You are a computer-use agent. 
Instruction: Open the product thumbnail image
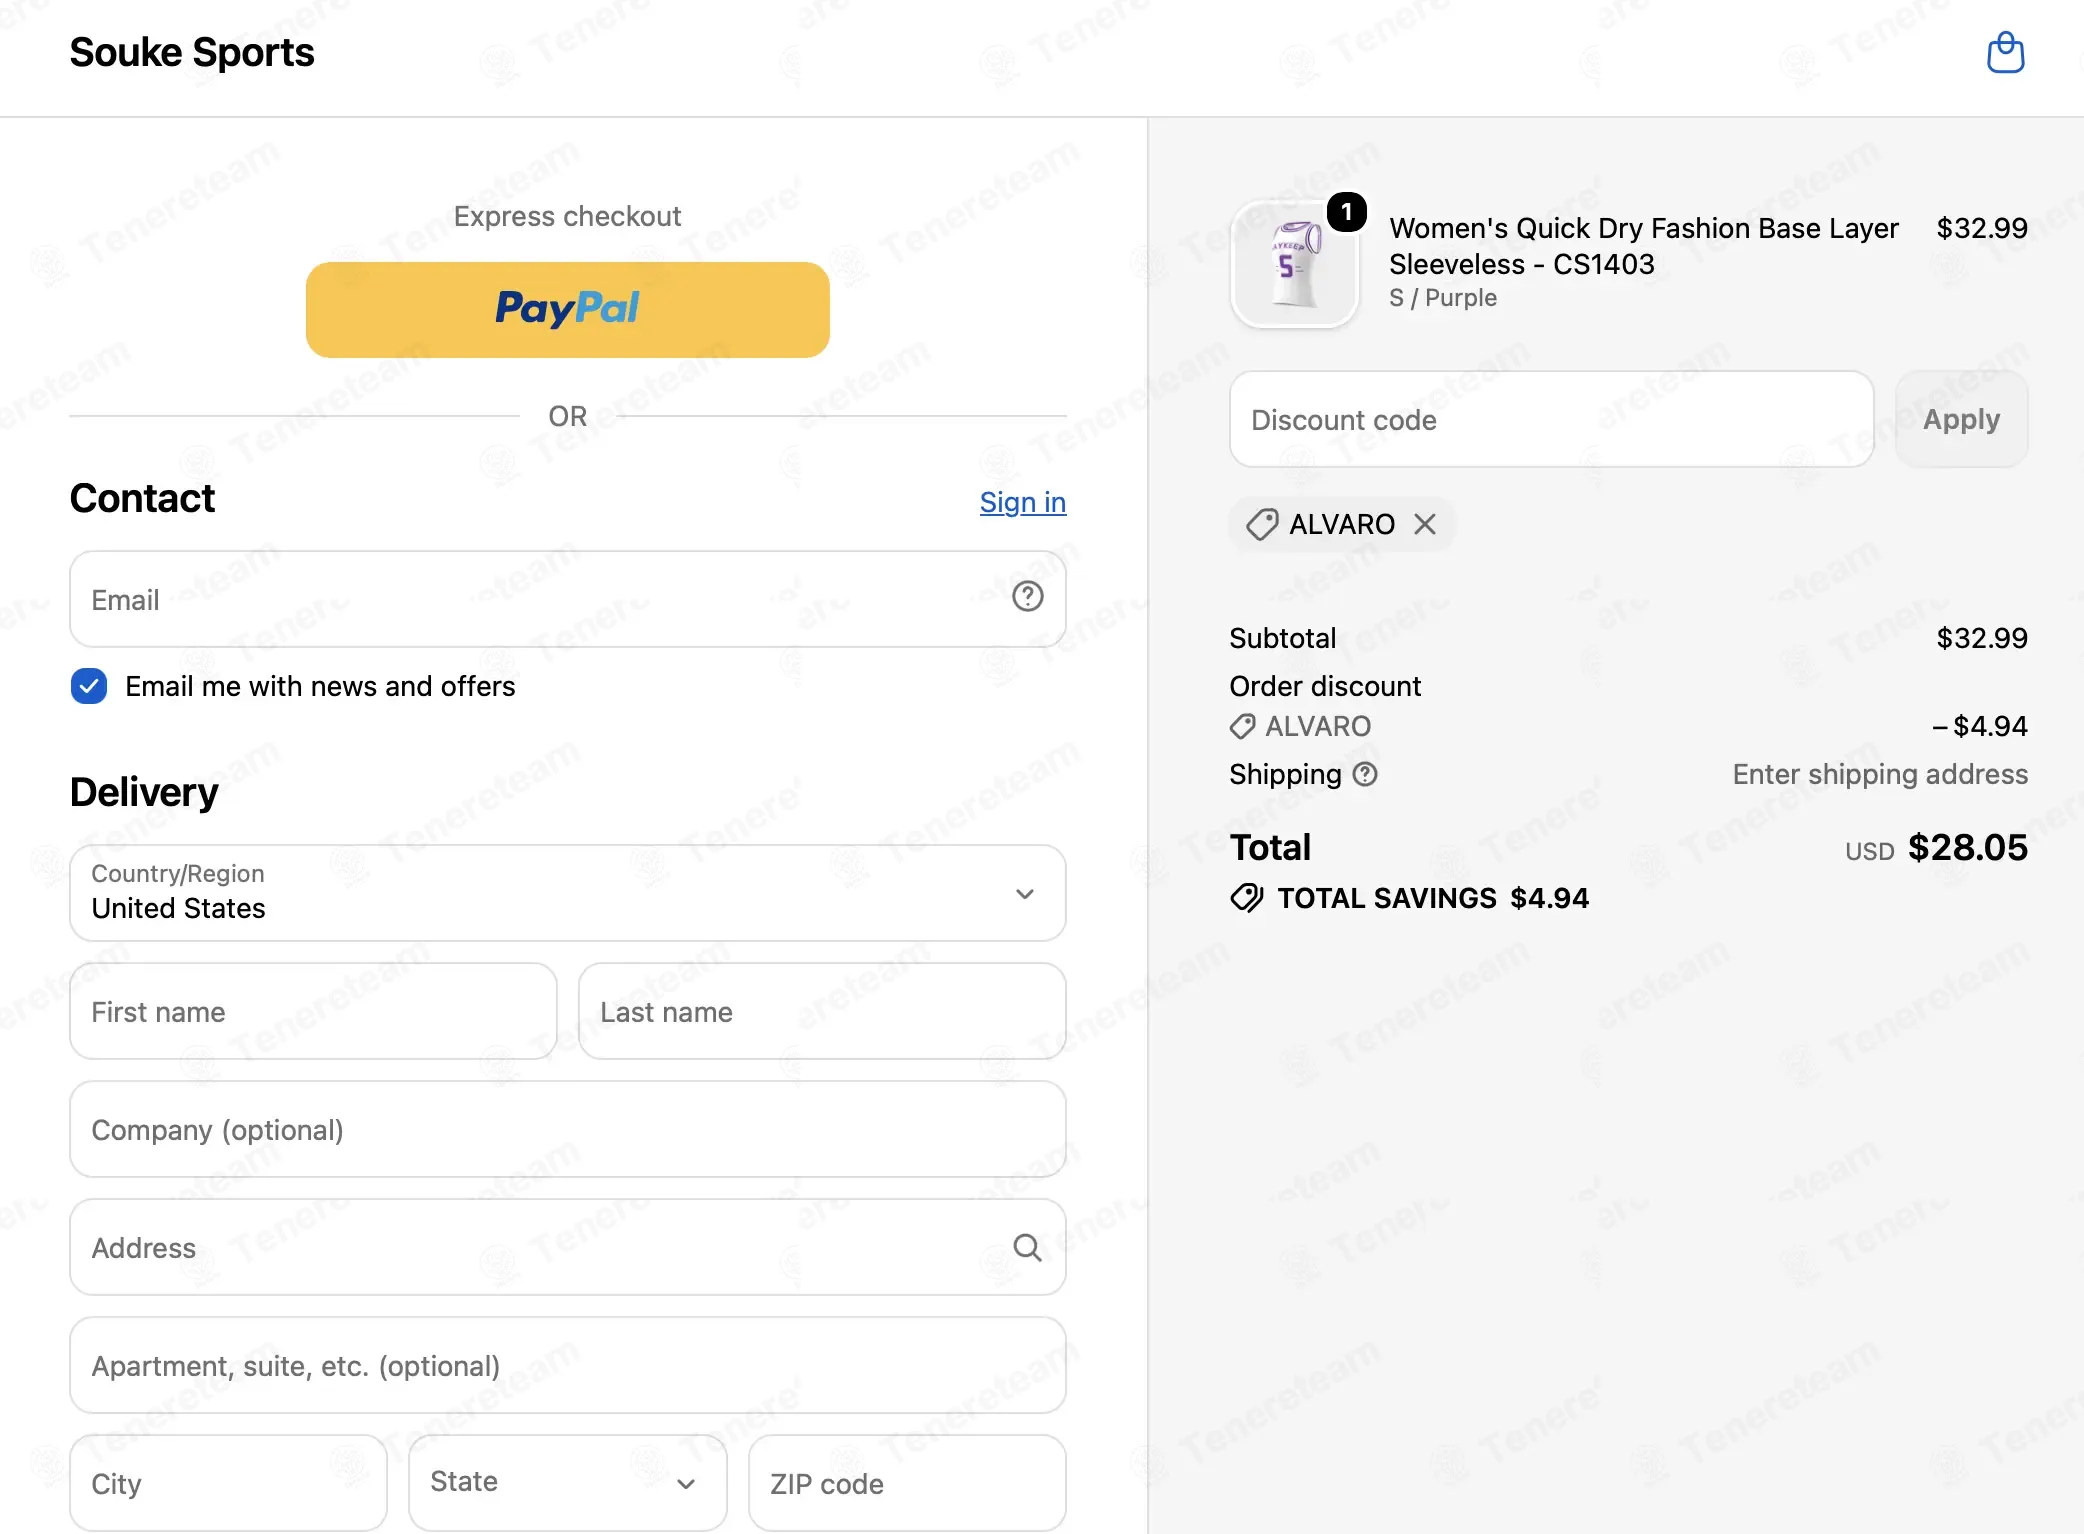(x=1294, y=265)
